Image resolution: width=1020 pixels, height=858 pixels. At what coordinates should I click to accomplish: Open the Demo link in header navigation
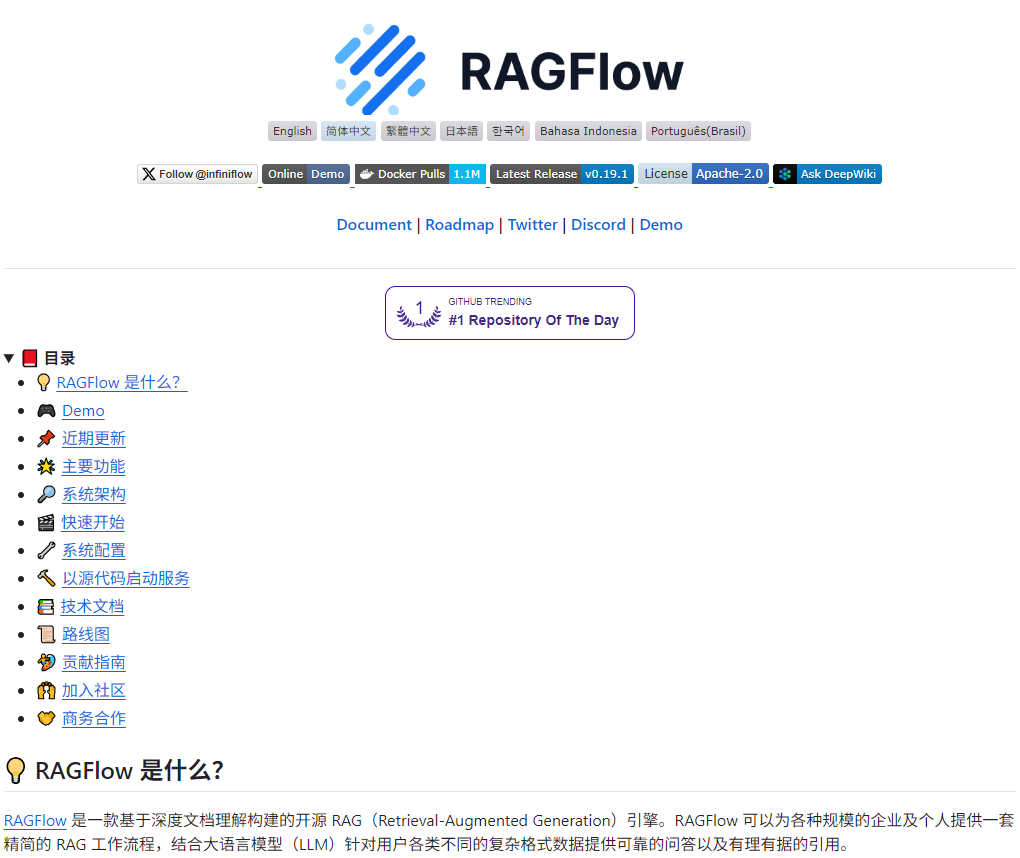(x=661, y=224)
